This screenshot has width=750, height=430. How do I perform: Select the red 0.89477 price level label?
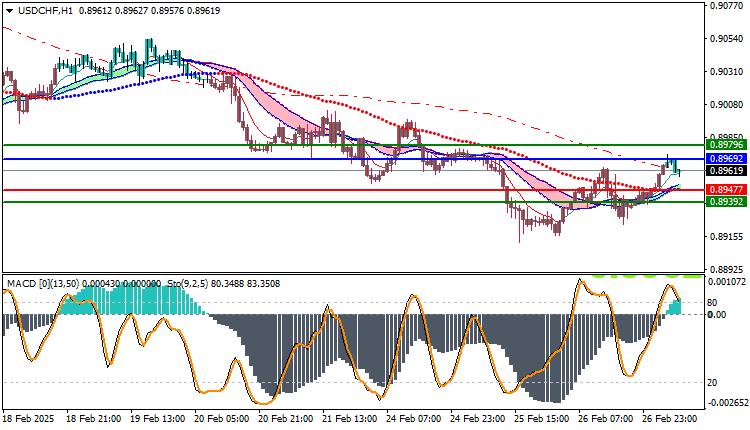[x=727, y=190]
